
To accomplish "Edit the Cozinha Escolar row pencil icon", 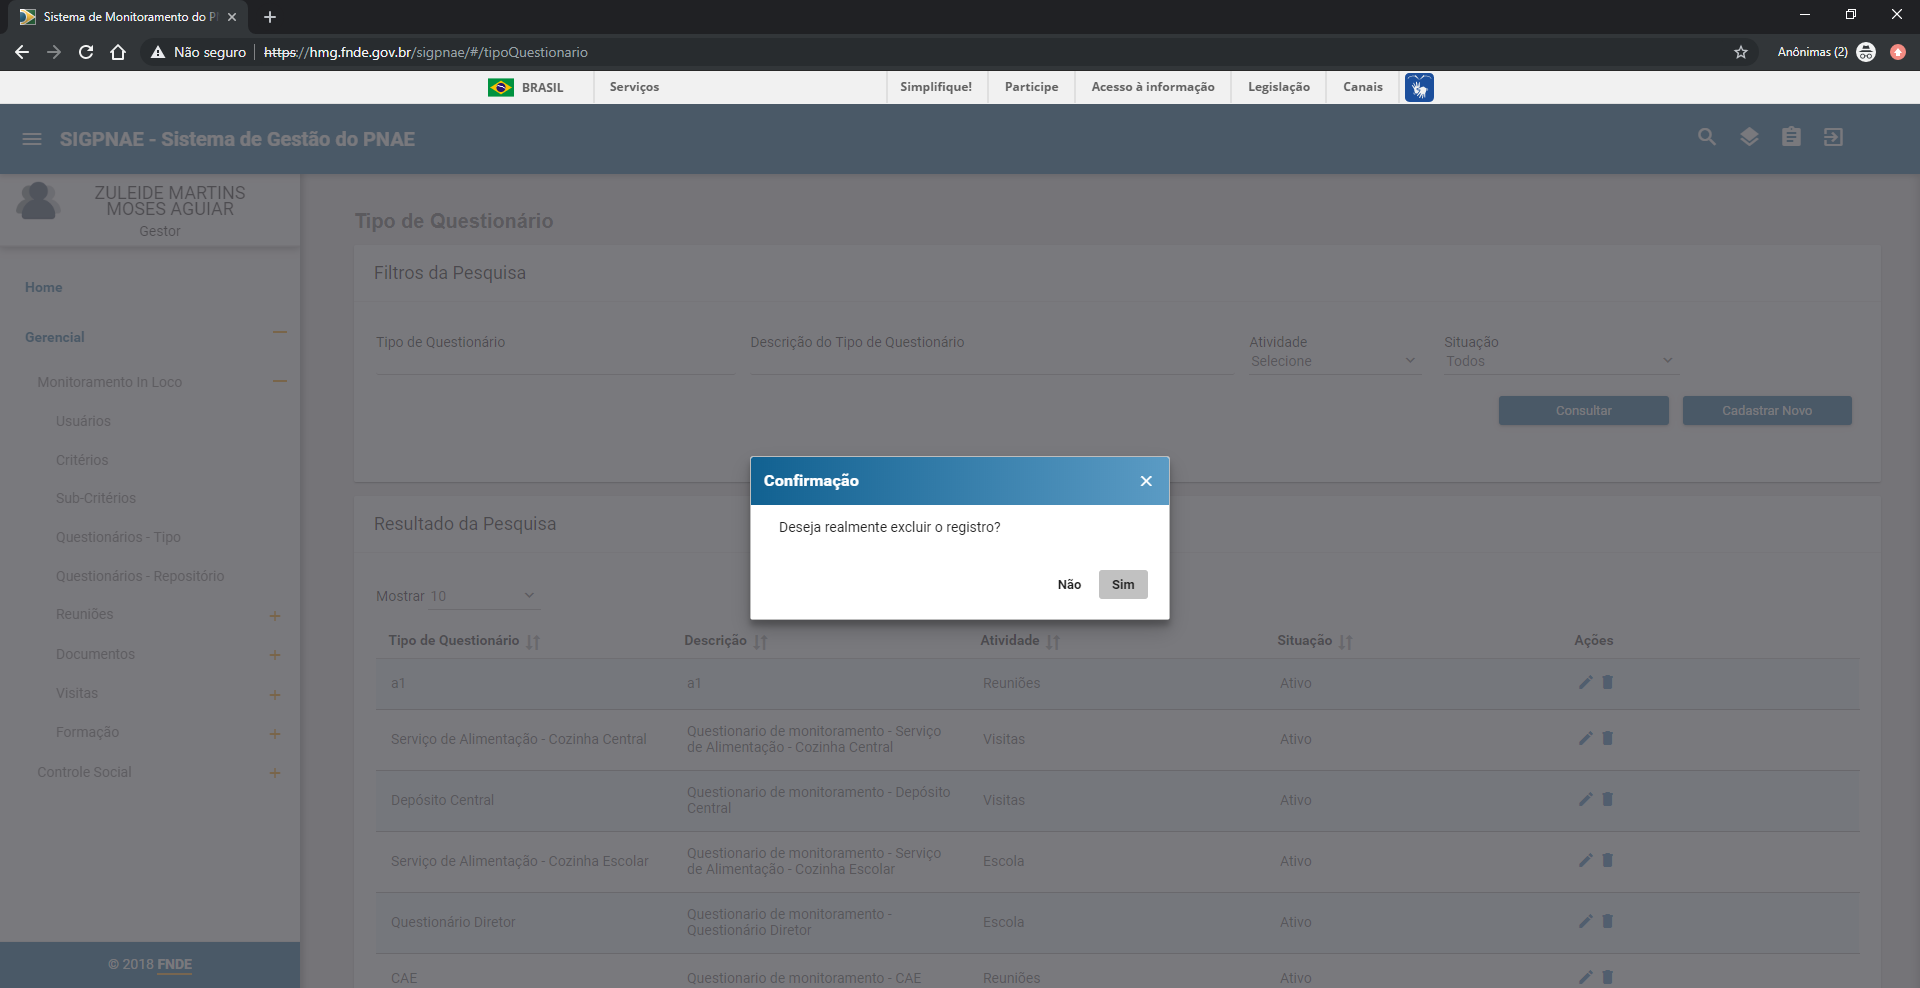I will click(x=1585, y=860).
